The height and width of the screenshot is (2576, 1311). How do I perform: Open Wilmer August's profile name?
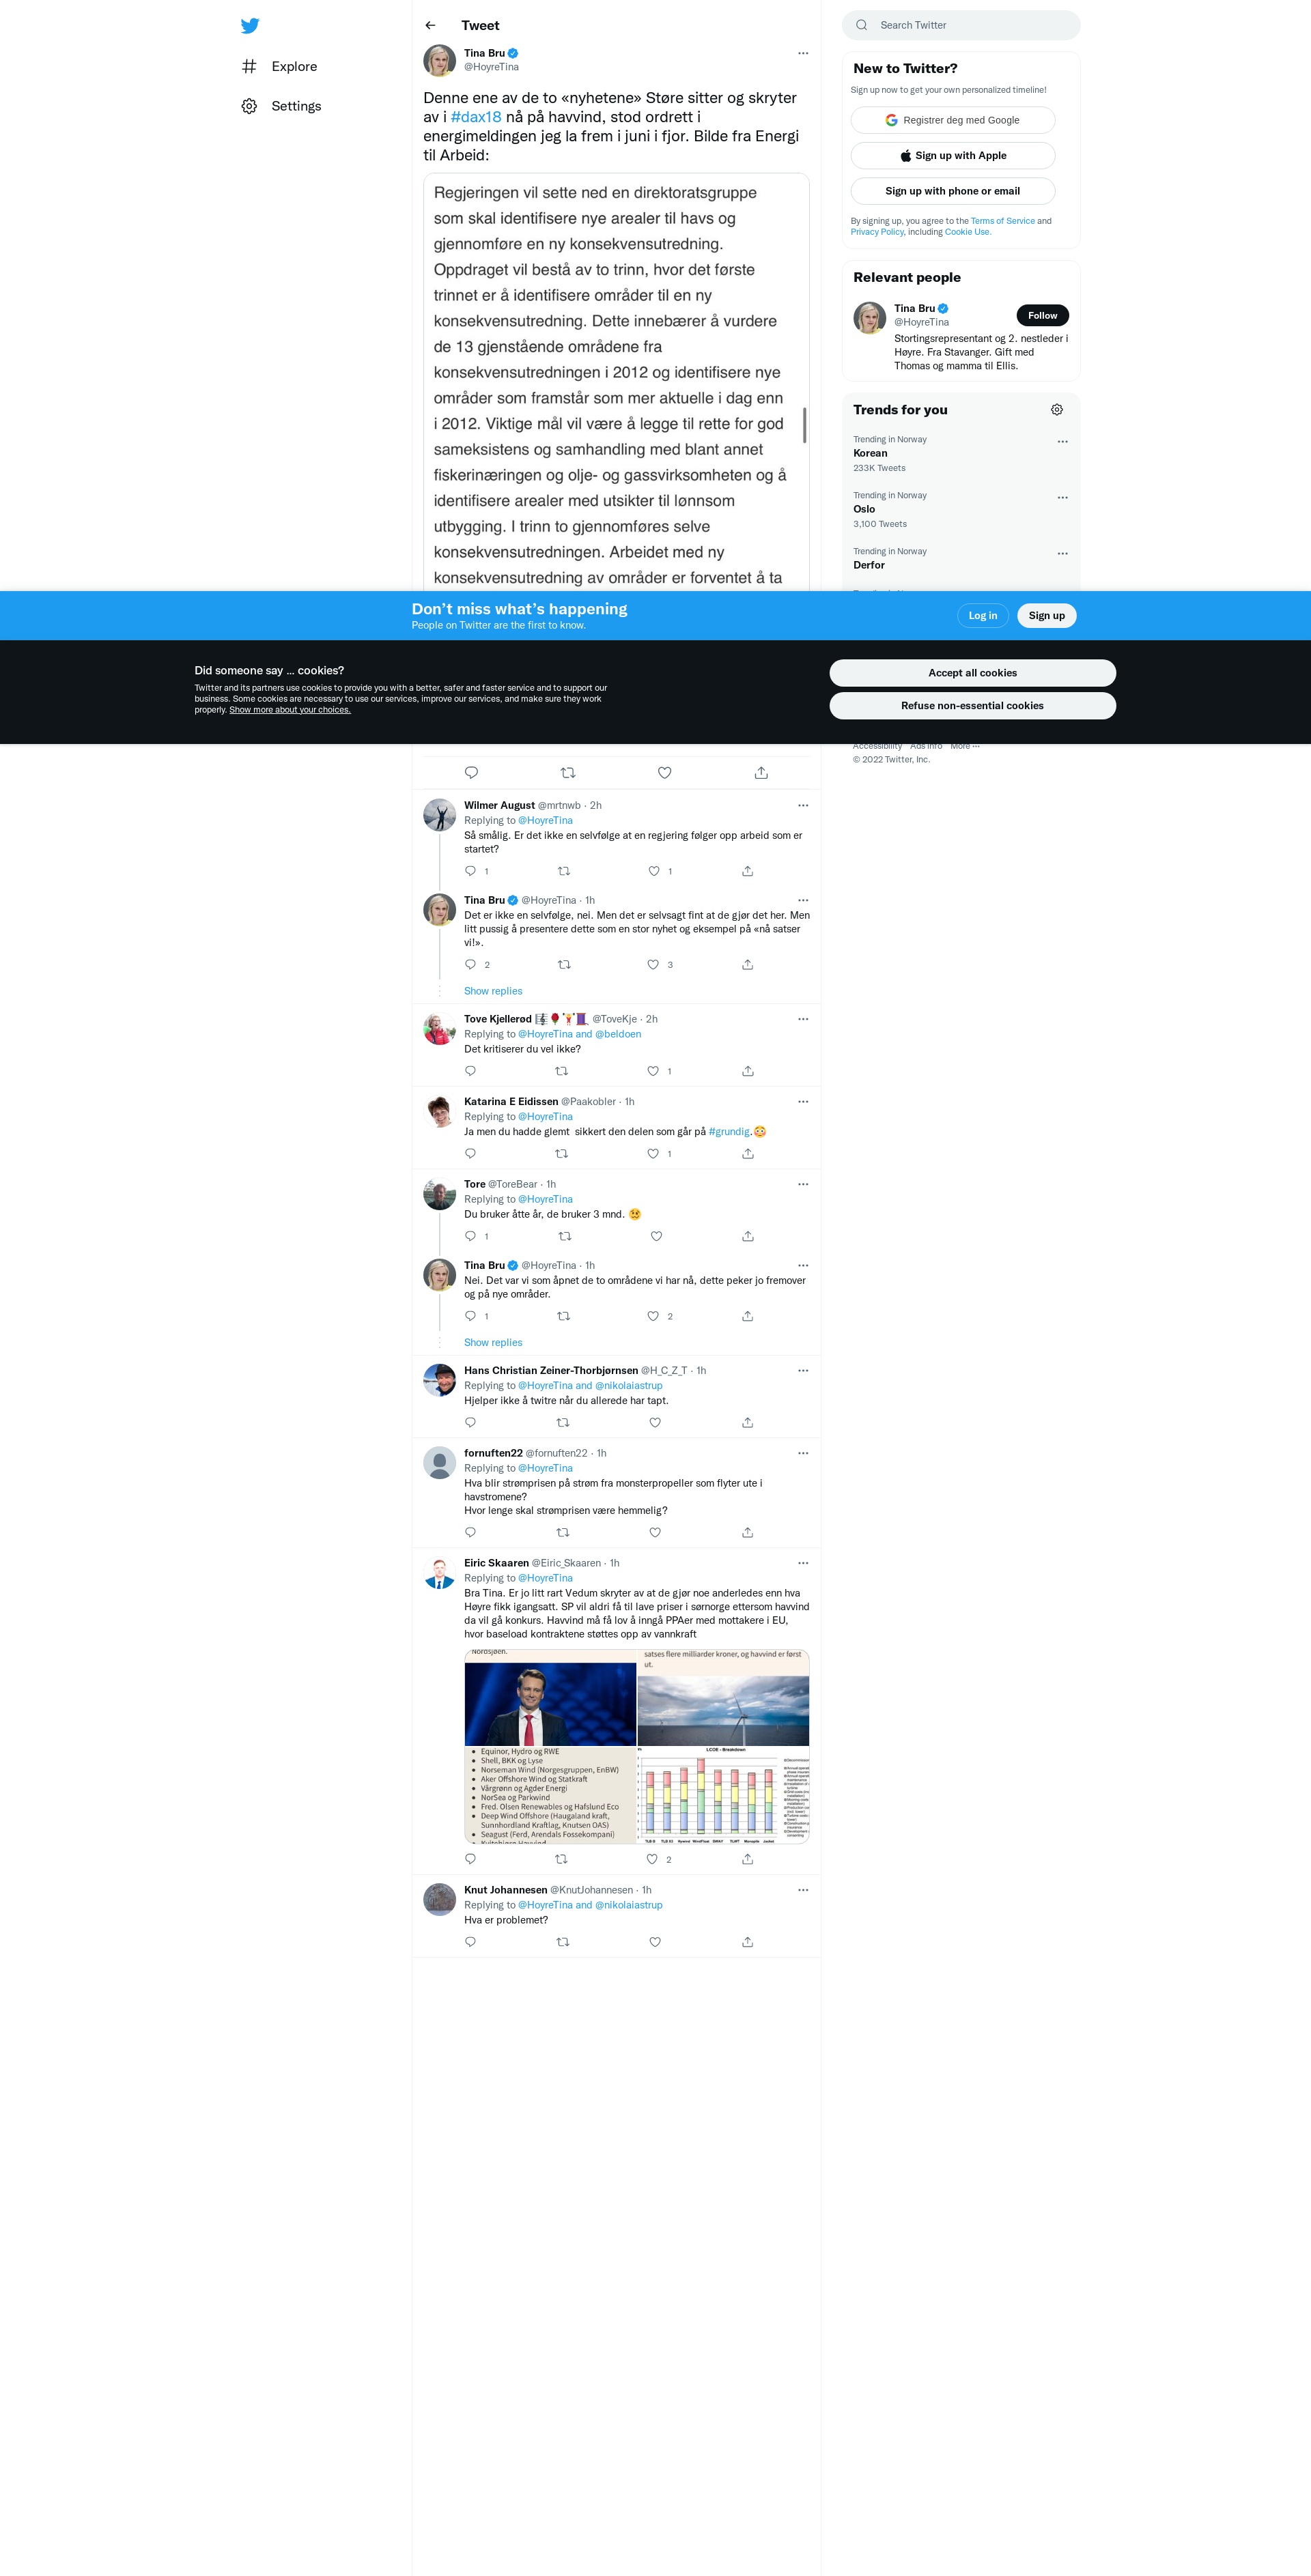tap(499, 806)
